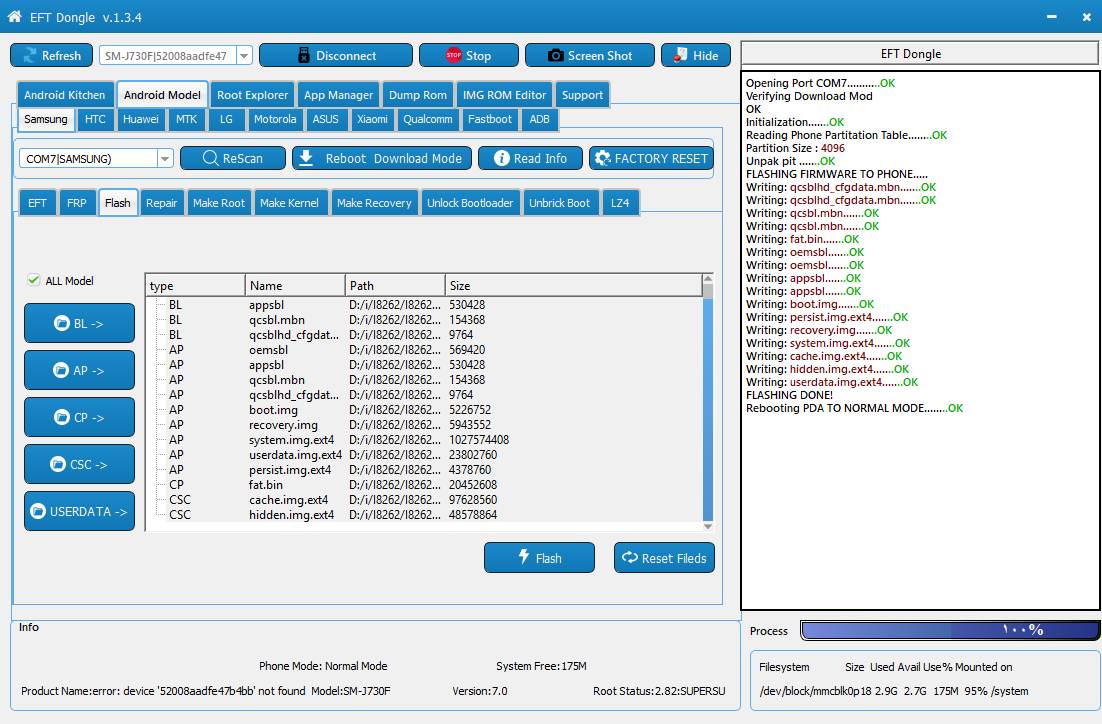Click the EFT Dongle log header button
The image size is (1102, 724).
919,53
